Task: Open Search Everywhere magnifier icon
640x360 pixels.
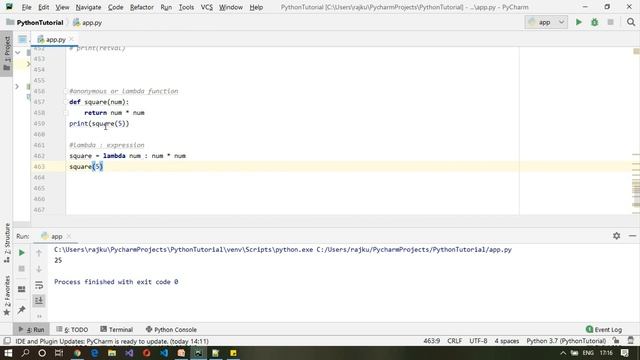Action: 631,22
